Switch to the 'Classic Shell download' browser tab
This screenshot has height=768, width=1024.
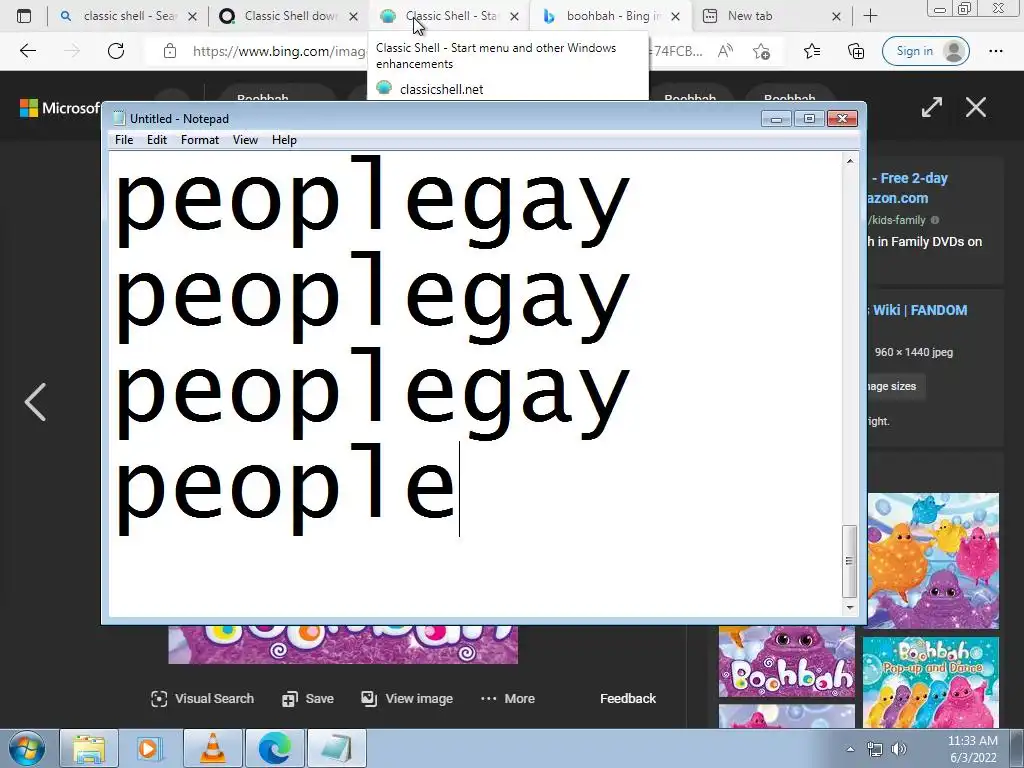coord(288,16)
